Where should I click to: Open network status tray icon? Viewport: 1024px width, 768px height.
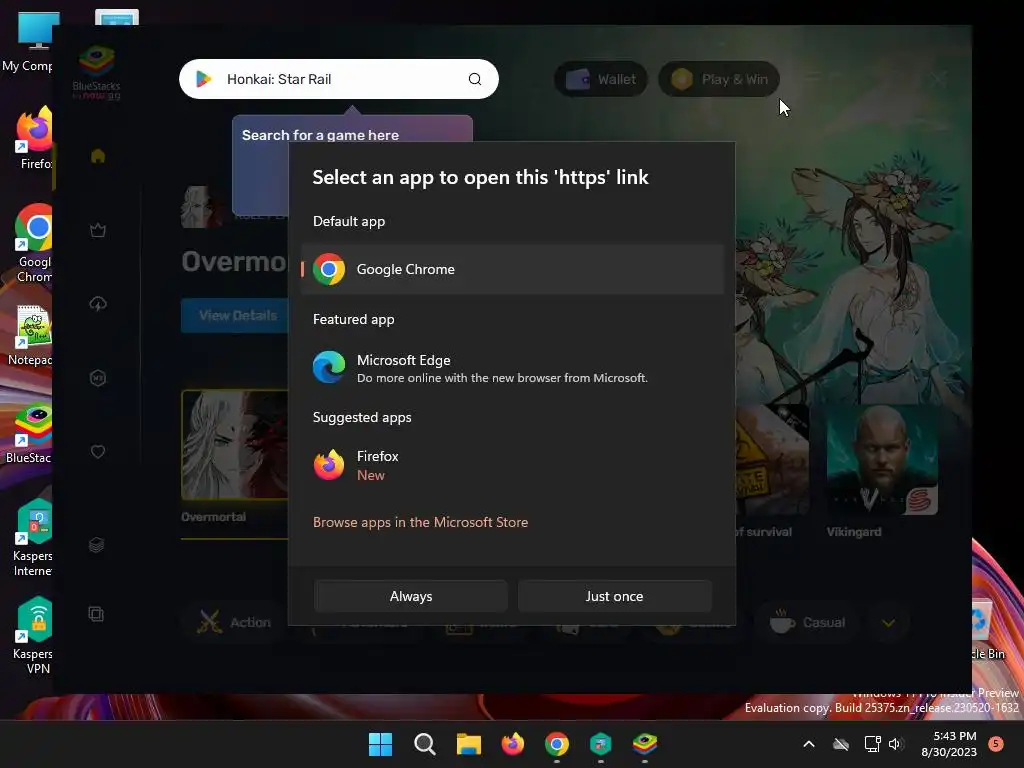(872, 744)
